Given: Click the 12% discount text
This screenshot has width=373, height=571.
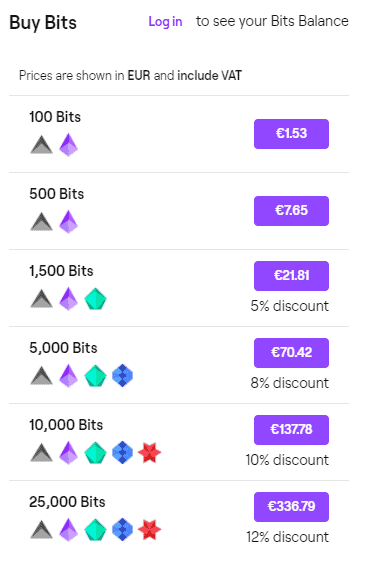Looking at the screenshot, I should [287, 537].
